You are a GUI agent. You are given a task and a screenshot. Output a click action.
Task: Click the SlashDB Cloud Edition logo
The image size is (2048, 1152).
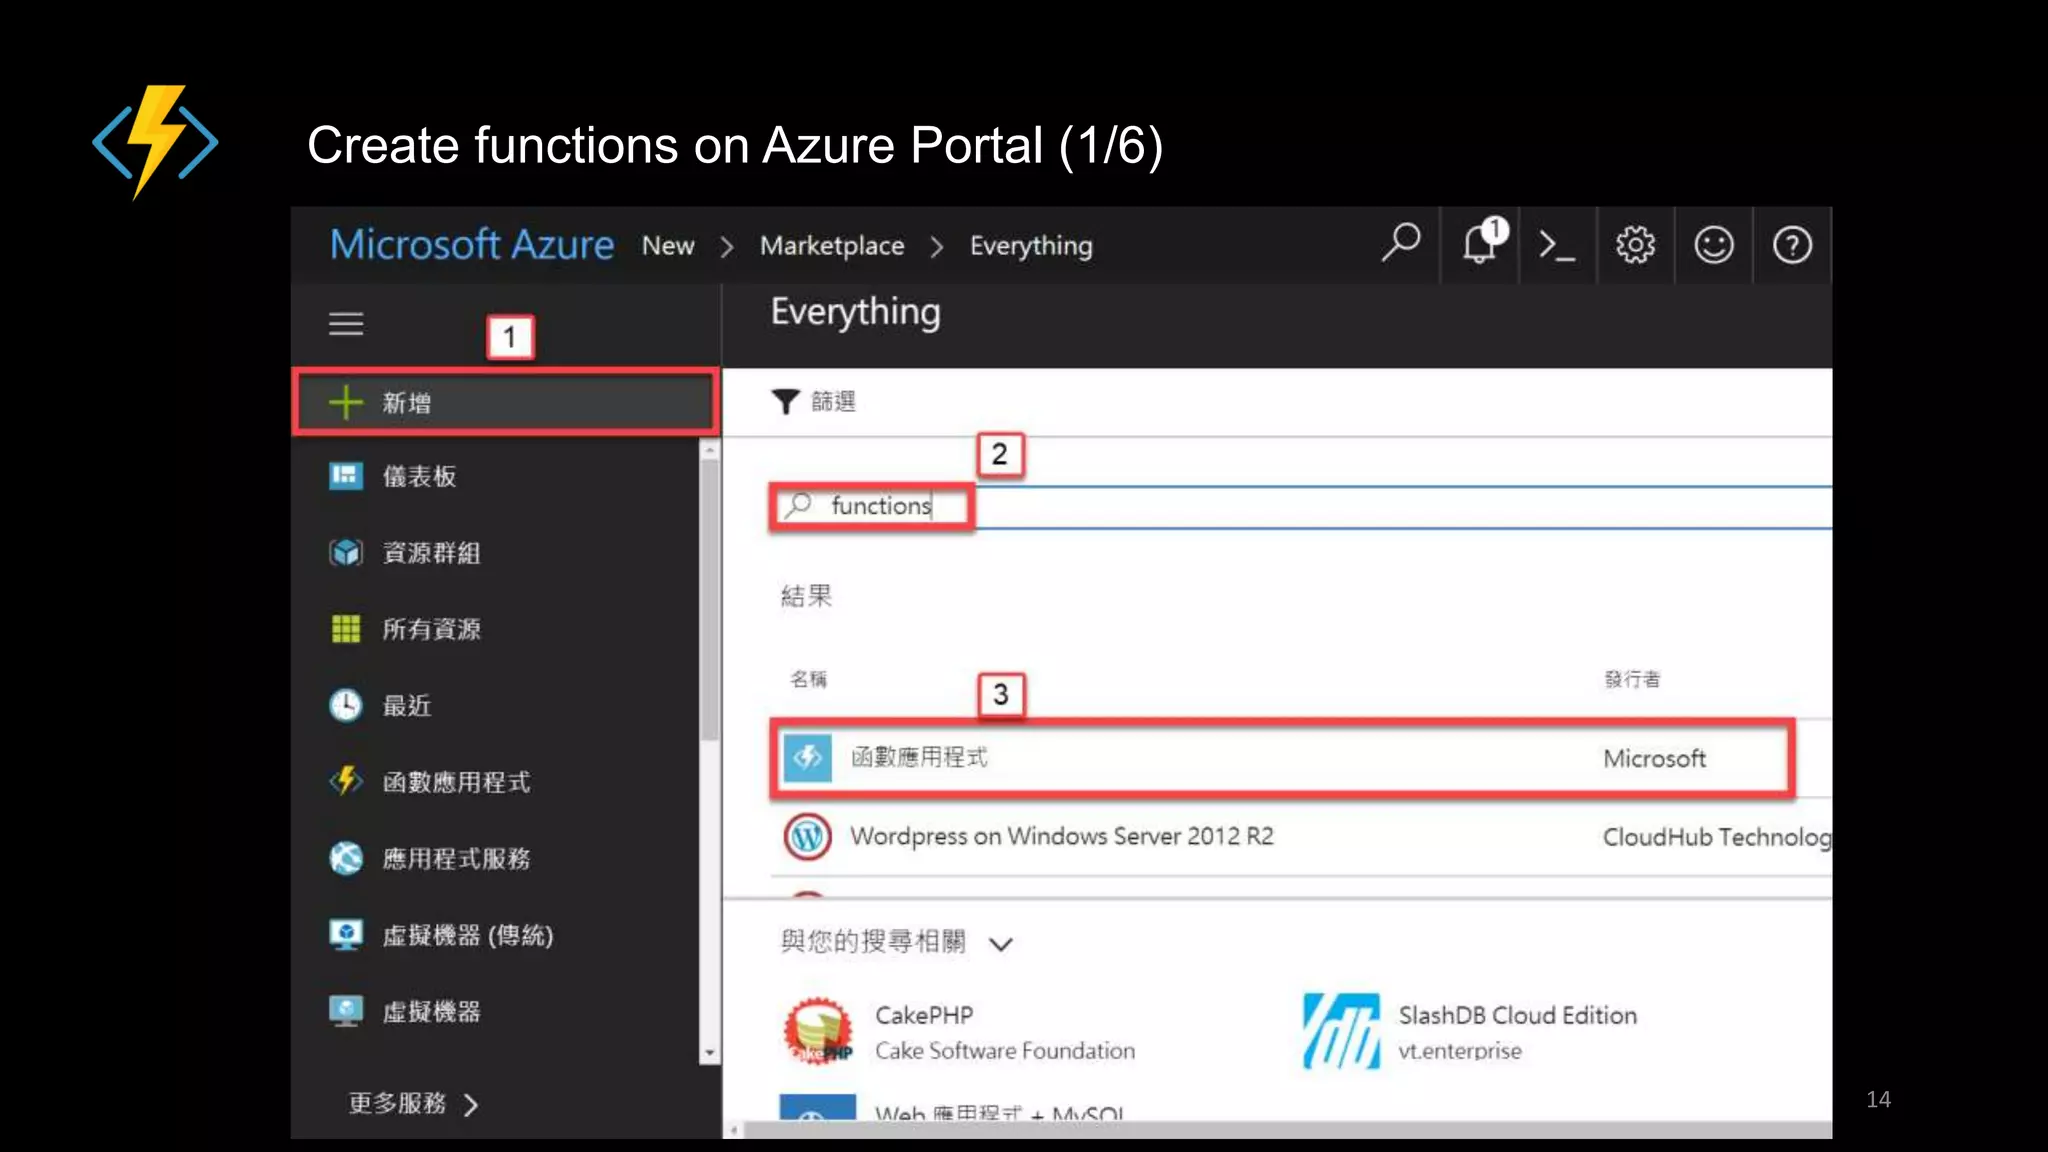pyautogui.click(x=1341, y=1031)
